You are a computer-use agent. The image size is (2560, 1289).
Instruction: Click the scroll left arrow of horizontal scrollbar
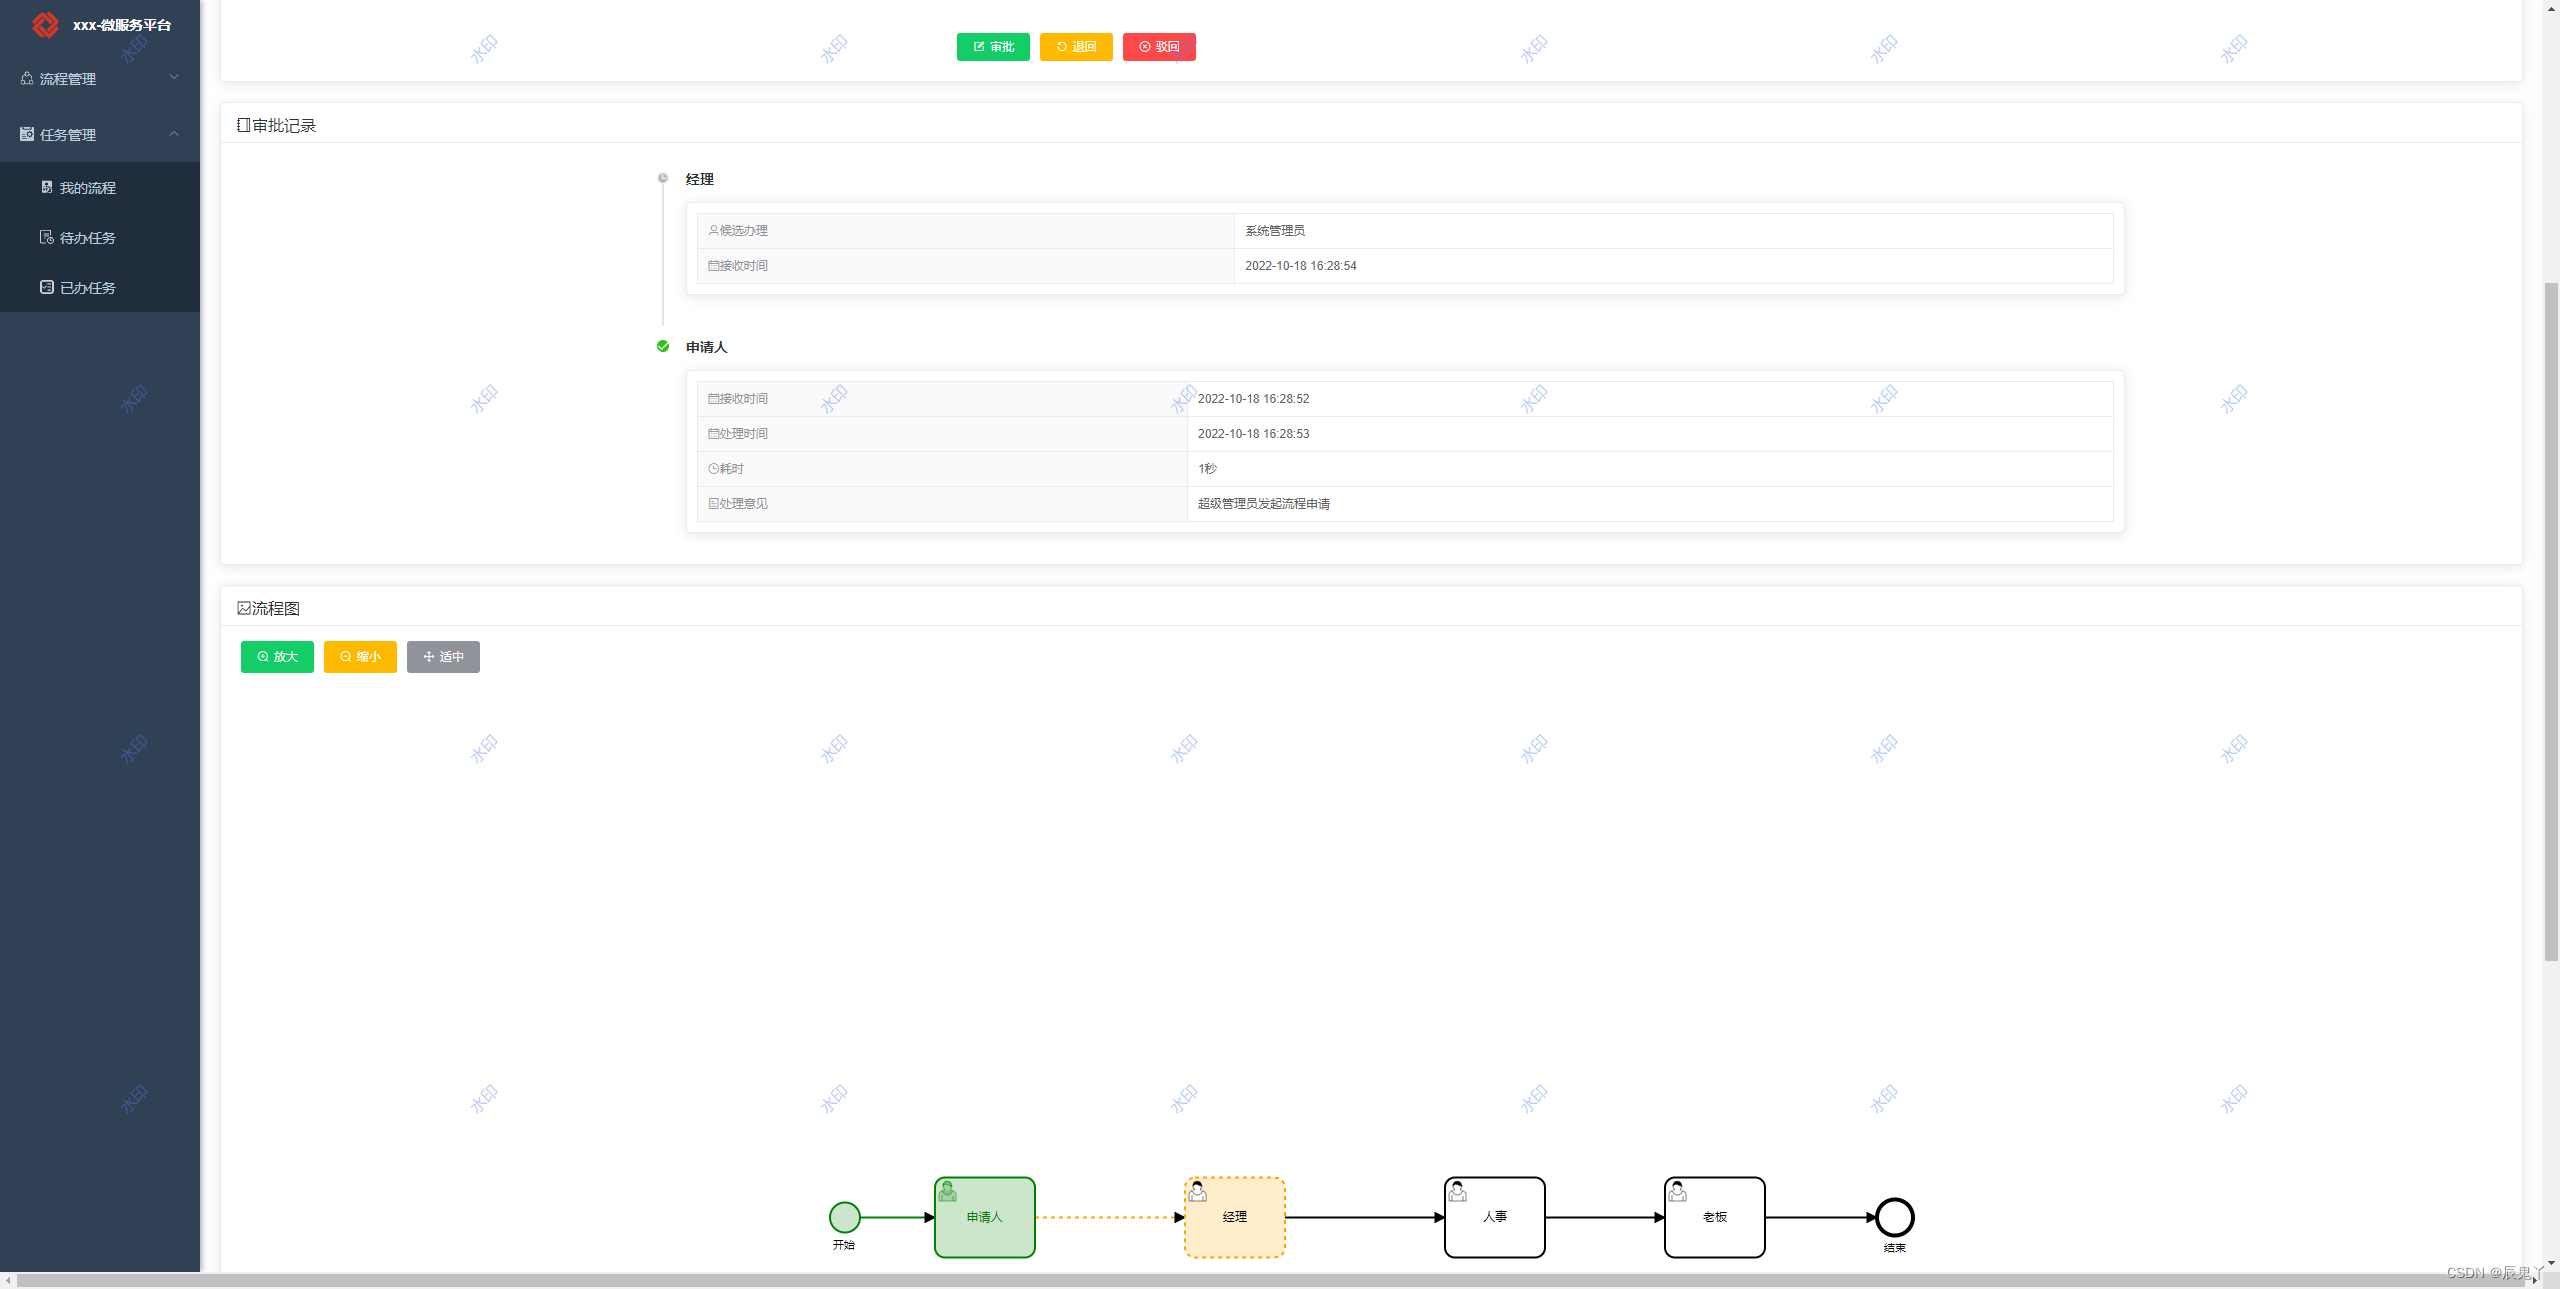[8, 1280]
